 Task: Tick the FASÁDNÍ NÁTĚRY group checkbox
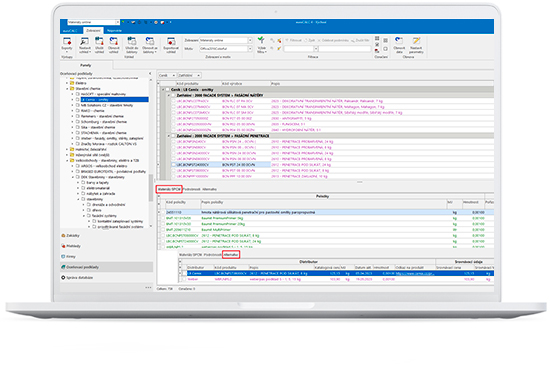tap(173, 95)
